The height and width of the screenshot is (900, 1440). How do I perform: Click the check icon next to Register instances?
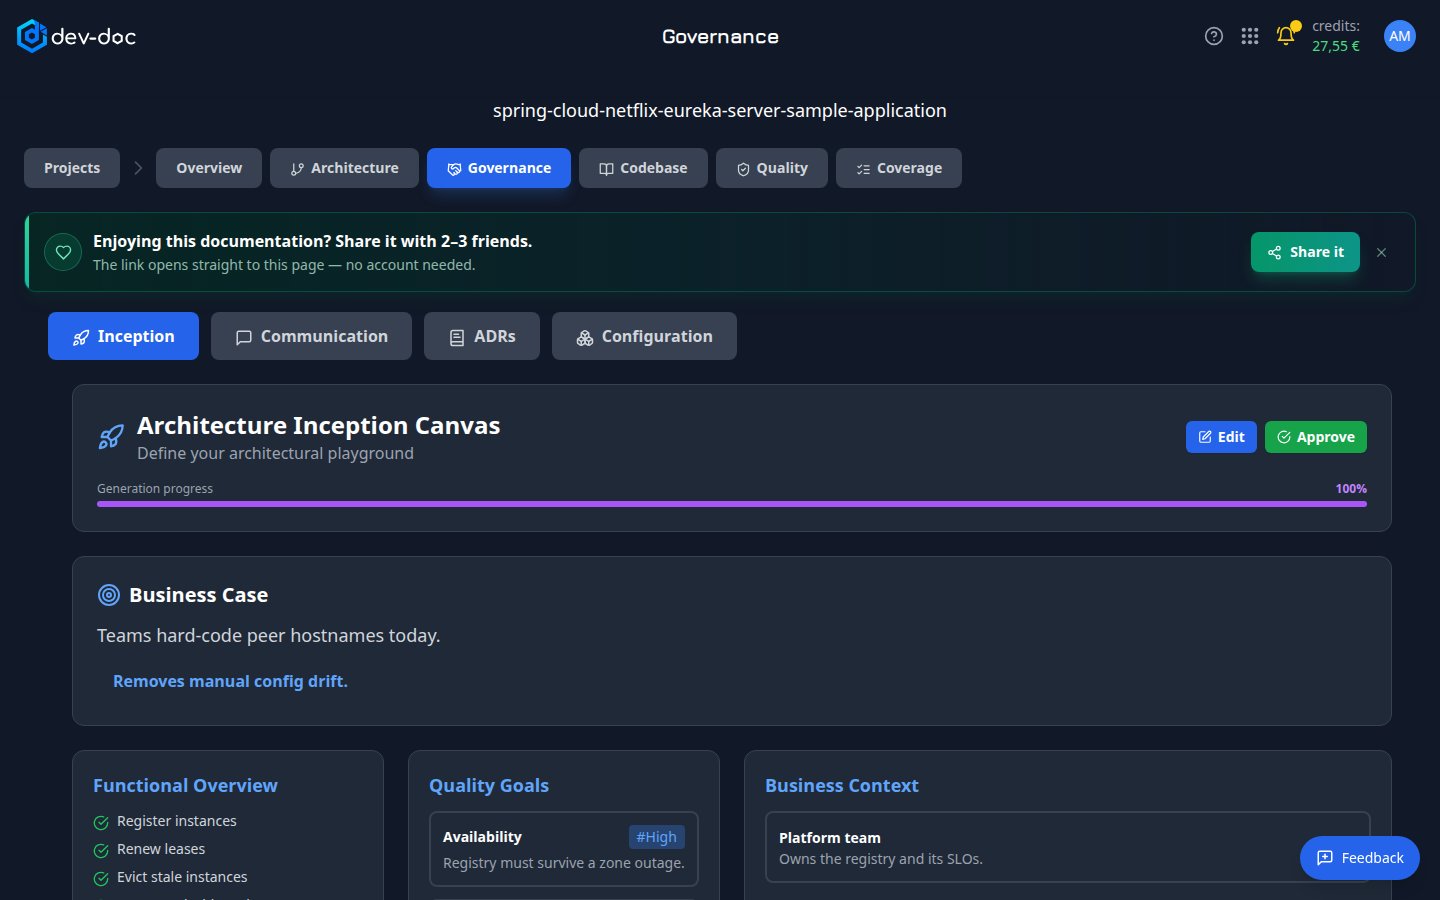click(101, 822)
